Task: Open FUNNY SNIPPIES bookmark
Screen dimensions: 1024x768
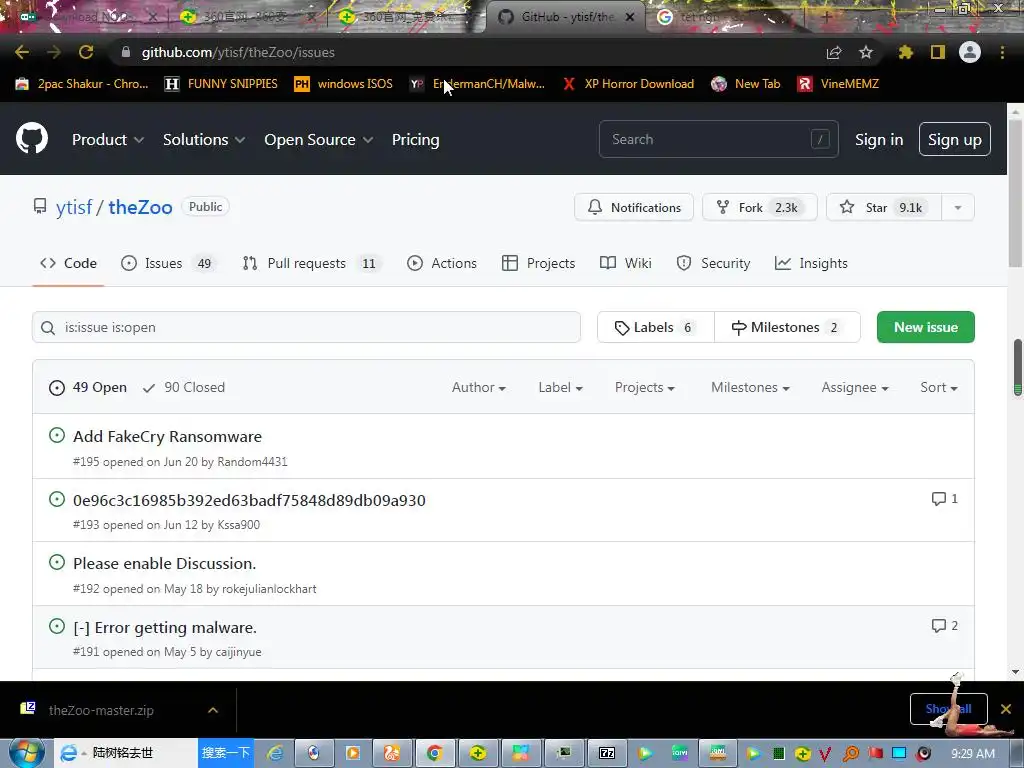Action: (x=221, y=84)
